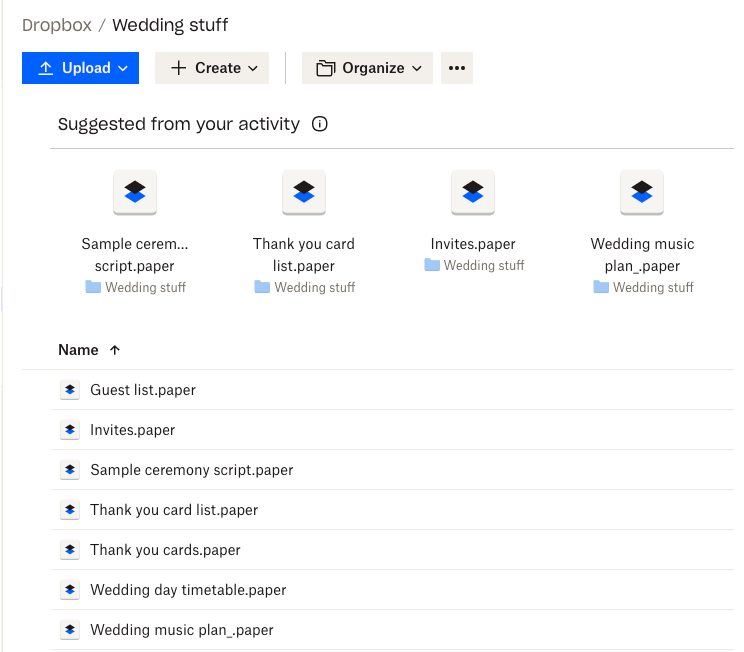The image size is (744, 652).
Task: Open the Create dropdown menu
Action: (x=213, y=68)
